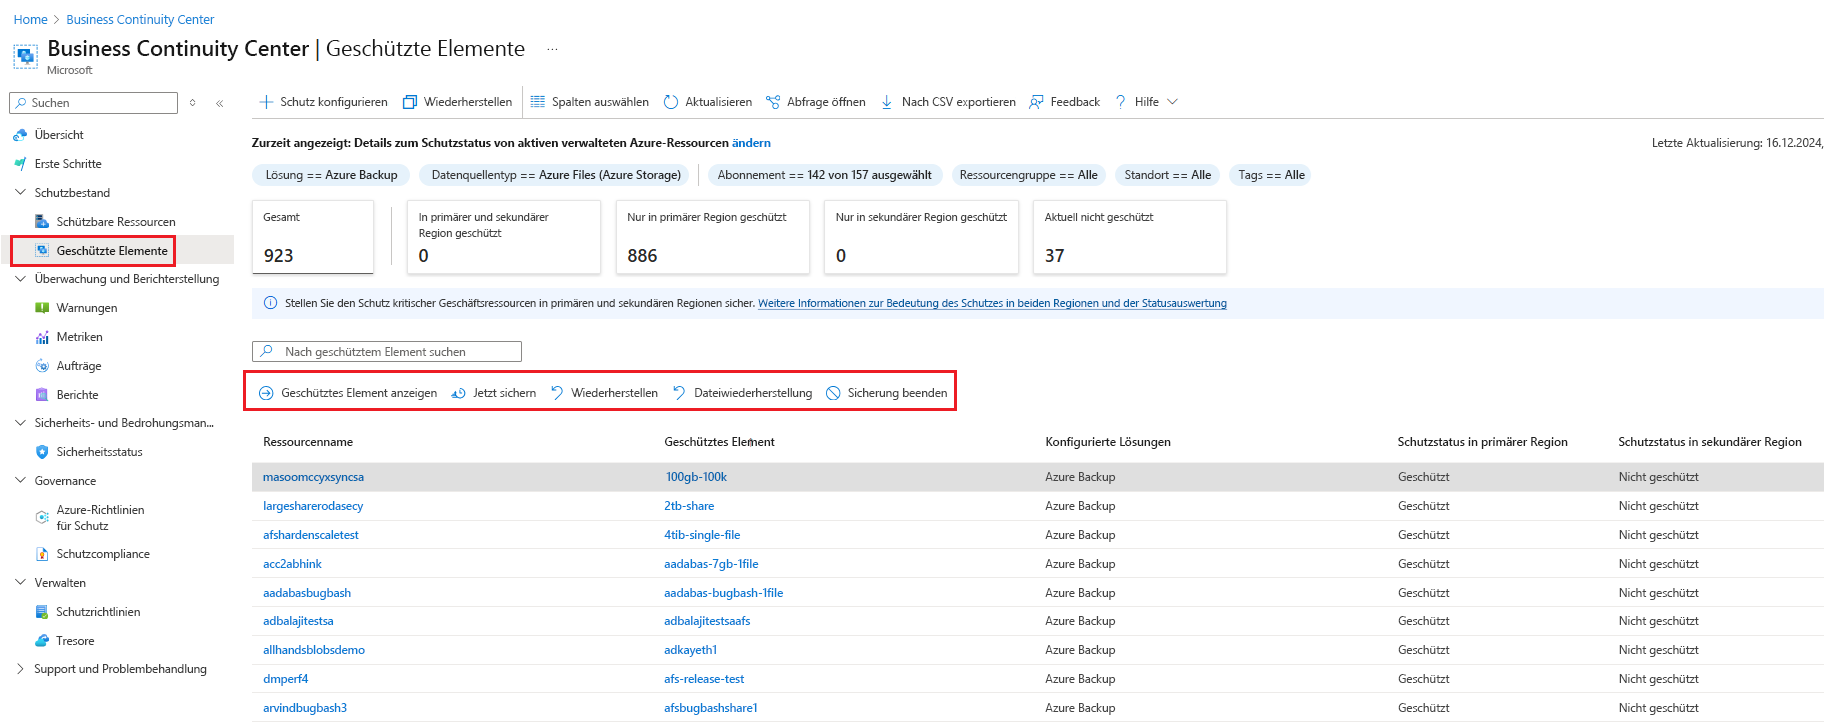
Task: Click the Spalten auswählen columns icon
Action: click(538, 102)
